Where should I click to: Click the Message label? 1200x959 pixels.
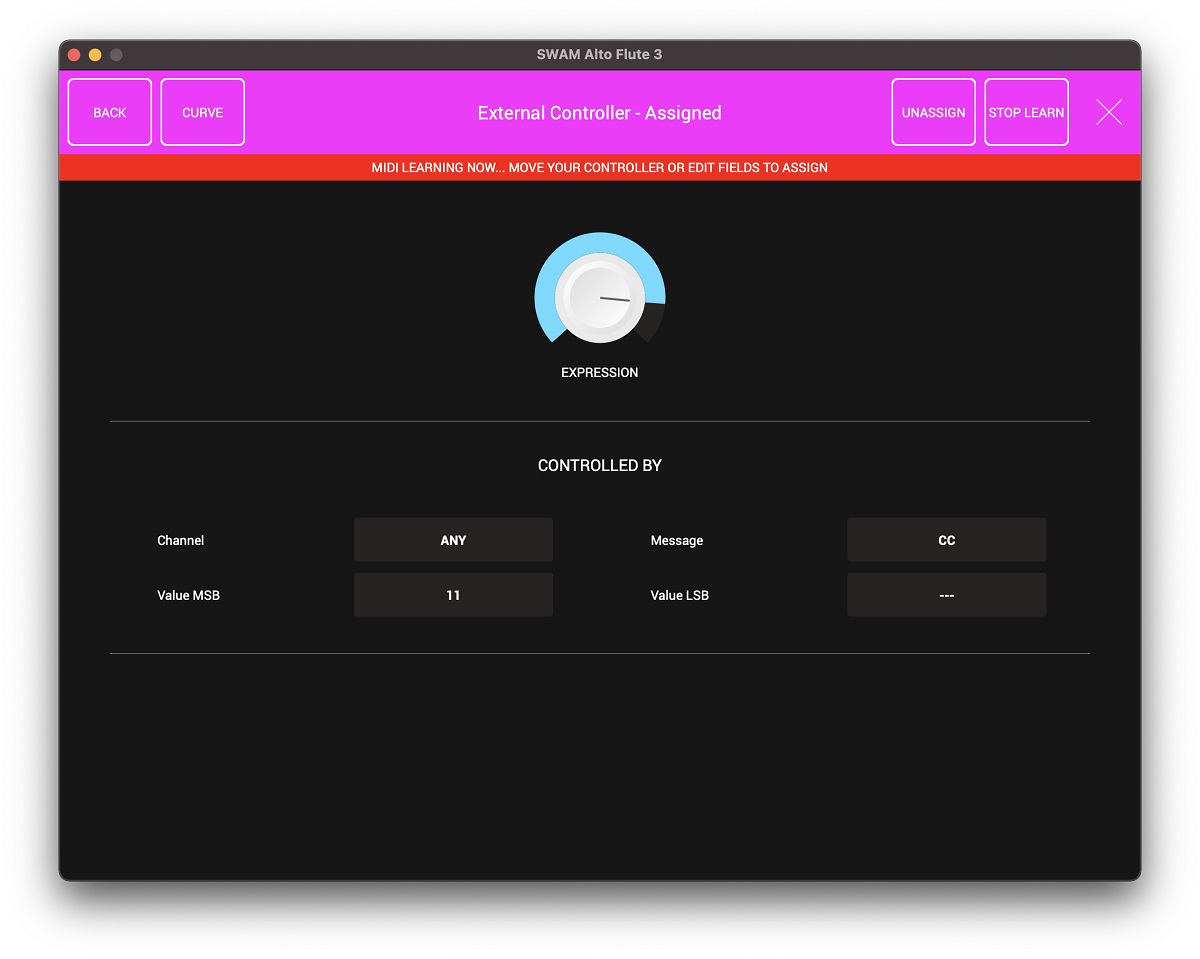[x=677, y=541]
